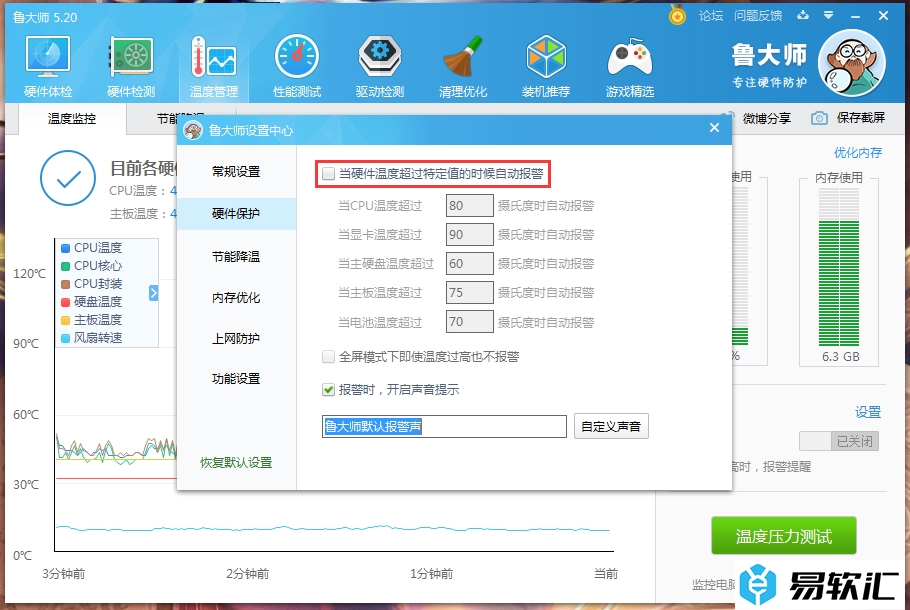The height and width of the screenshot is (610, 910).
Task: Toggle the 已关闭 alarm switch
Action: click(839, 441)
